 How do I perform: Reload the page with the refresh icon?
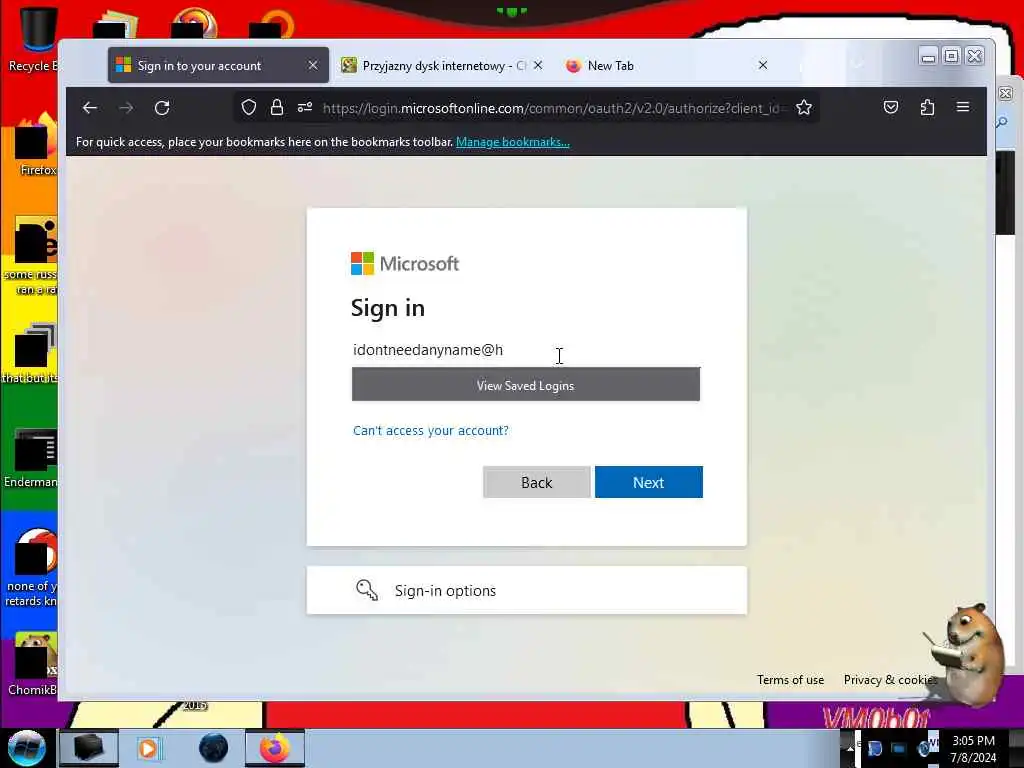pos(162,108)
